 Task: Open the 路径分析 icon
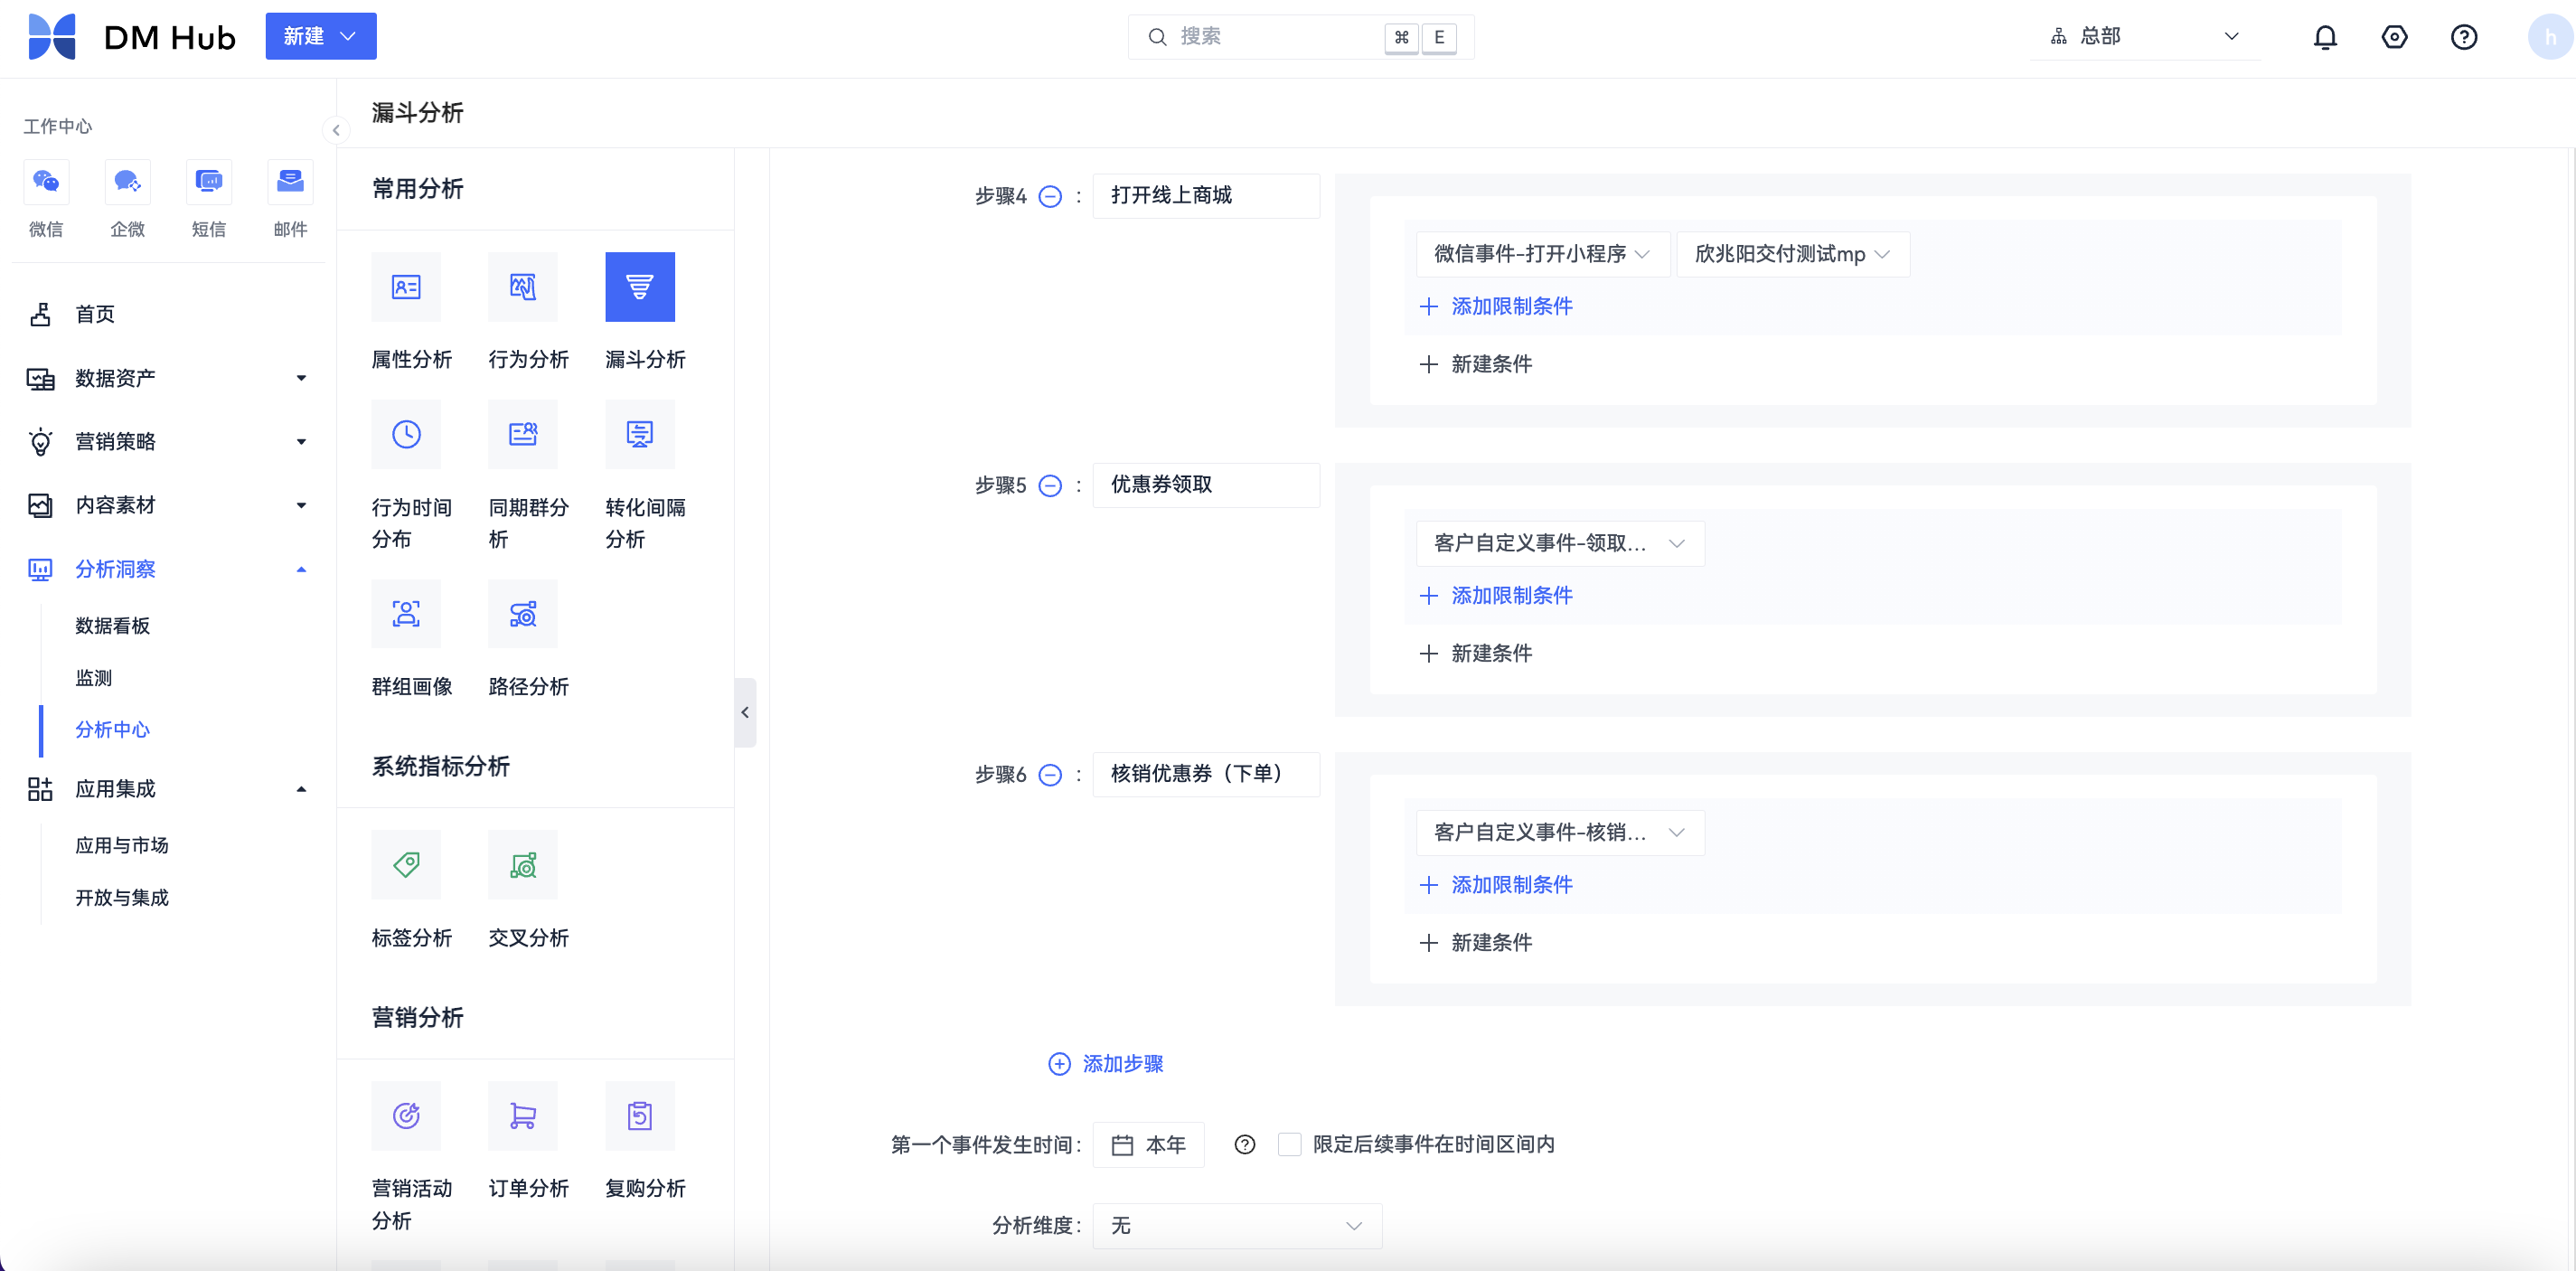coord(523,613)
